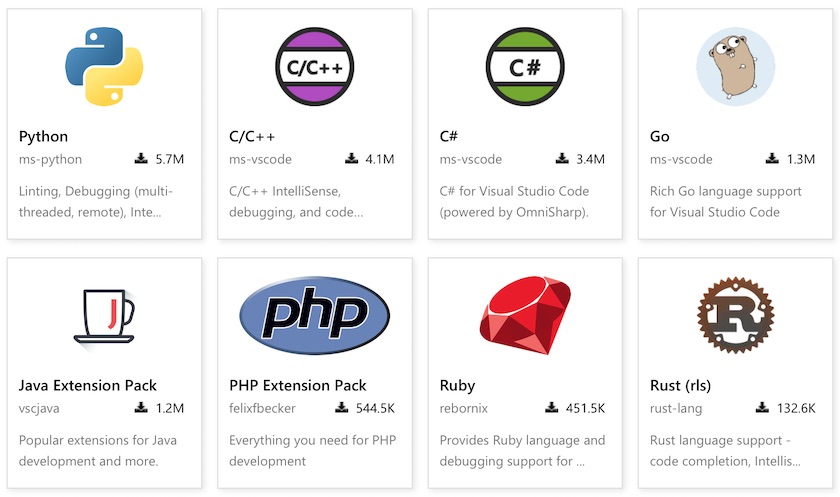Click the rebornix publisher name
Screen dimensions: 840x497
point(464,408)
